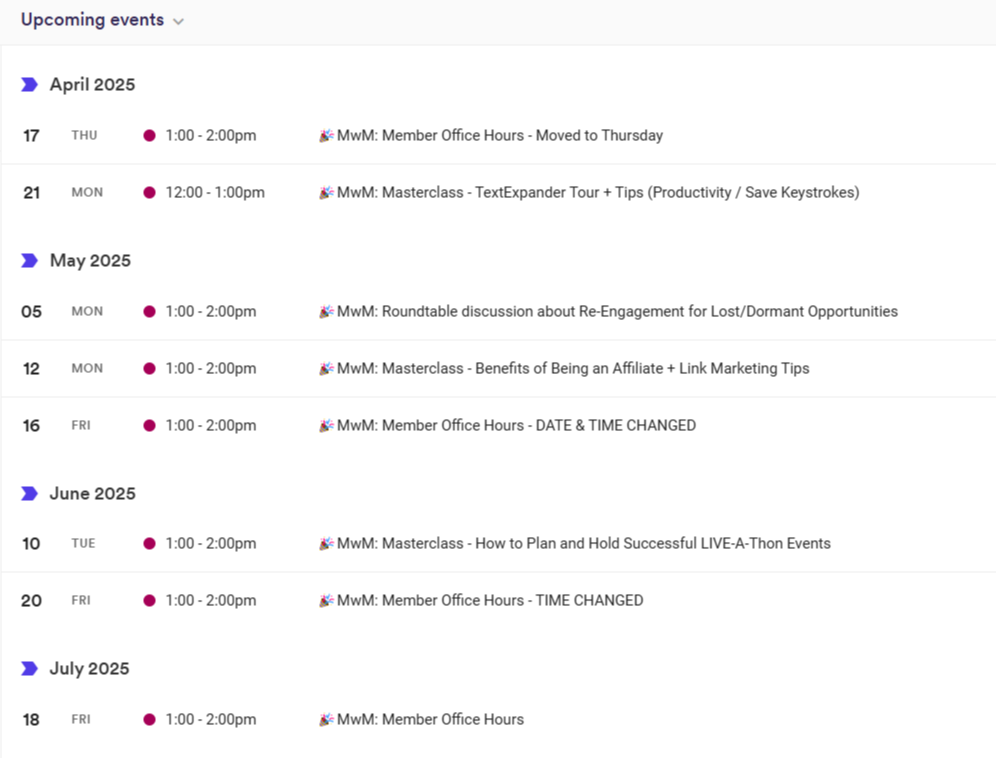Click party icon beside Roundtable discussion event

click(x=326, y=311)
